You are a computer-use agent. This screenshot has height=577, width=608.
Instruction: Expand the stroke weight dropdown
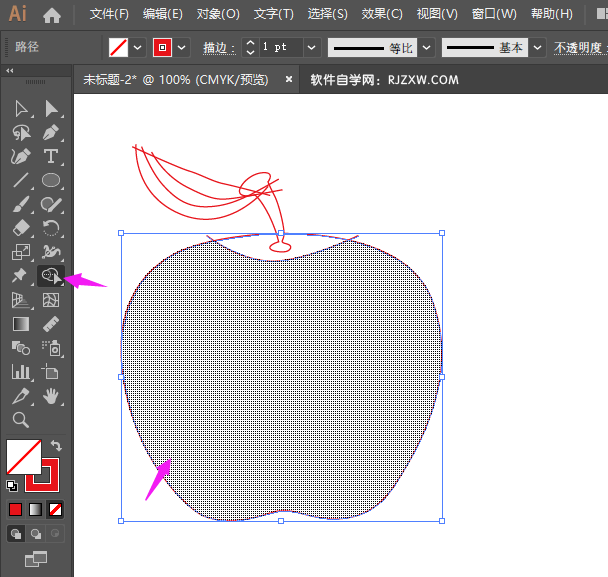click(x=312, y=47)
